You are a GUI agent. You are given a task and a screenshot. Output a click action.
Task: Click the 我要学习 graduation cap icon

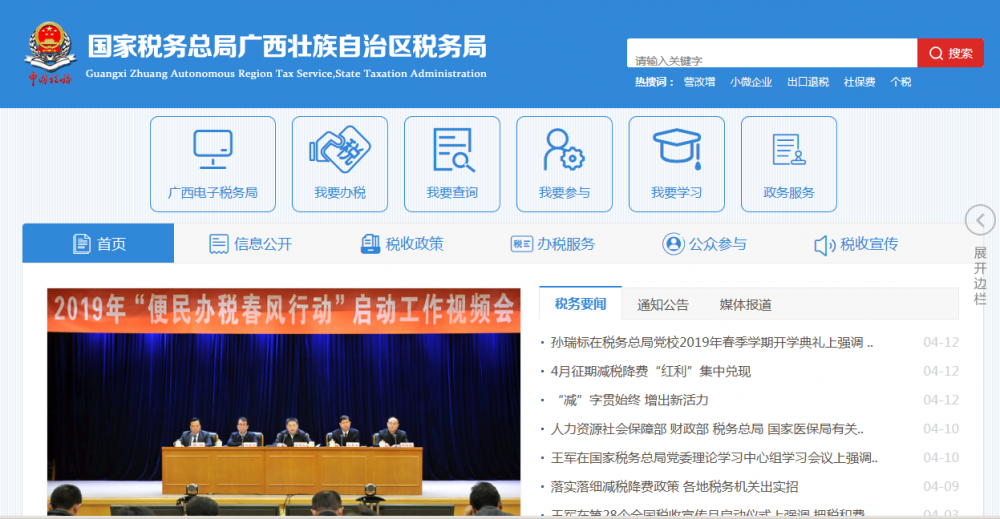tap(676, 149)
